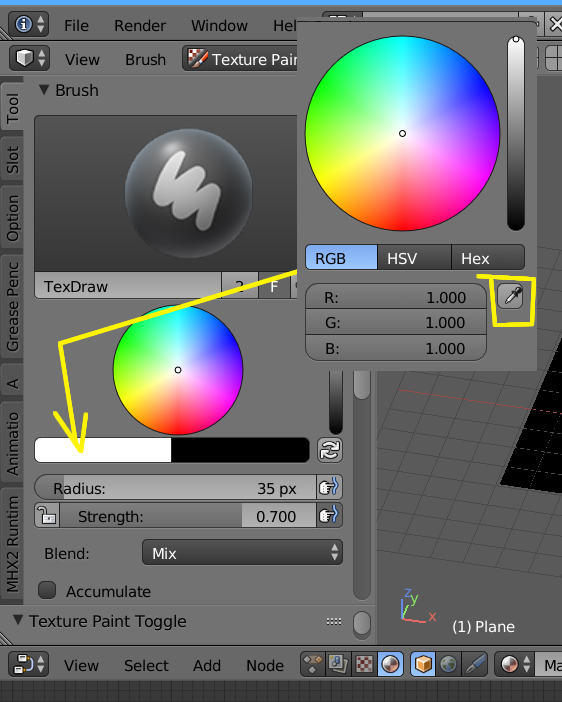Select the Hex mode in the color popup
Viewport: 562px width, 702px height.
tap(488, 257)
